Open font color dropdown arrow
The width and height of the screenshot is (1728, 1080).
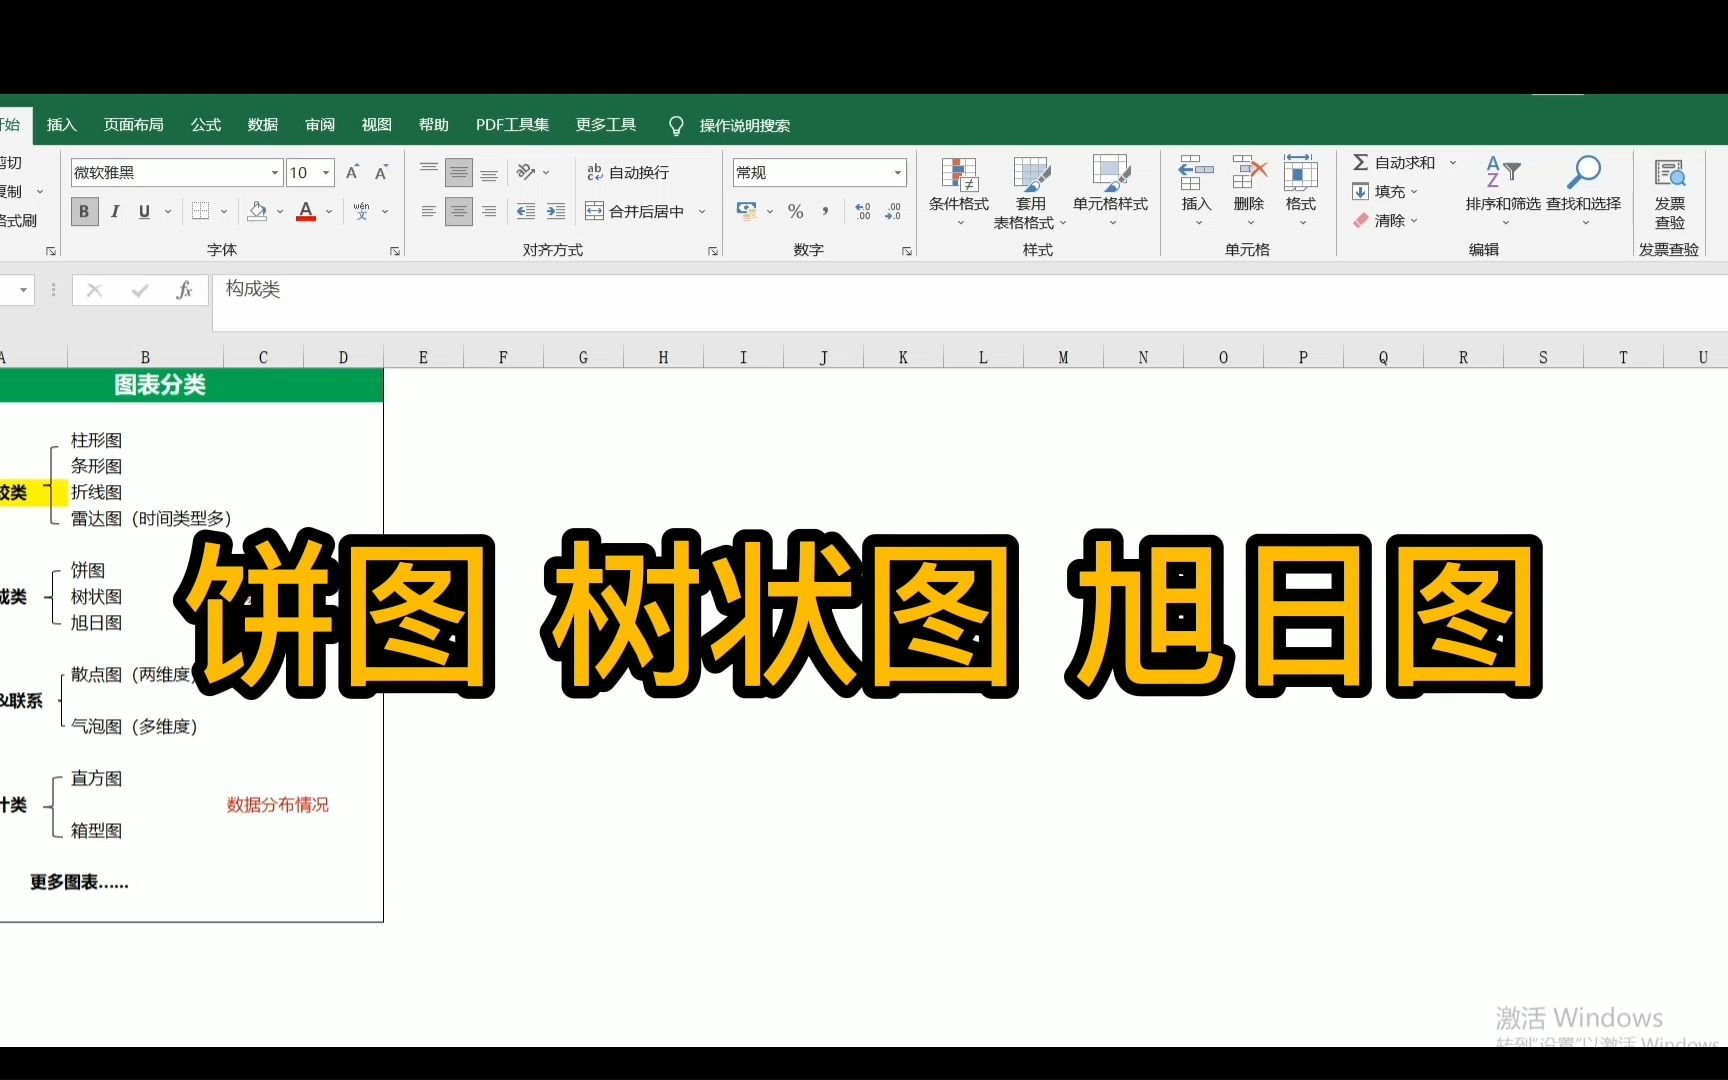click(x=329, y=212)
